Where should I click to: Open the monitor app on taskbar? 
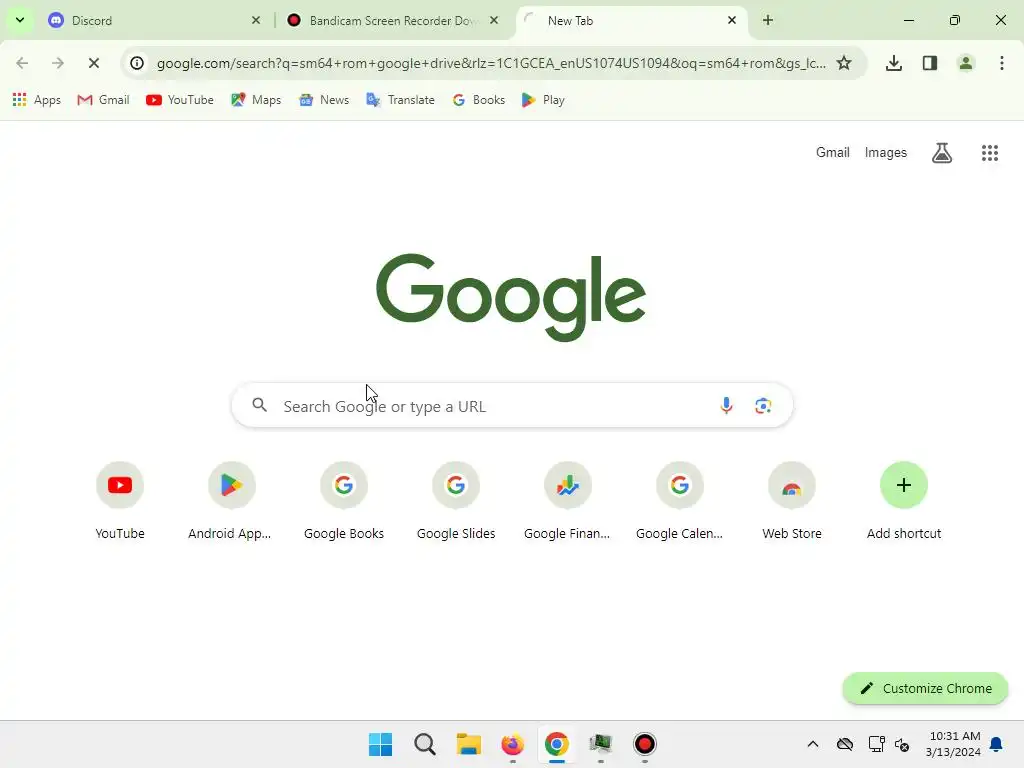601,744
